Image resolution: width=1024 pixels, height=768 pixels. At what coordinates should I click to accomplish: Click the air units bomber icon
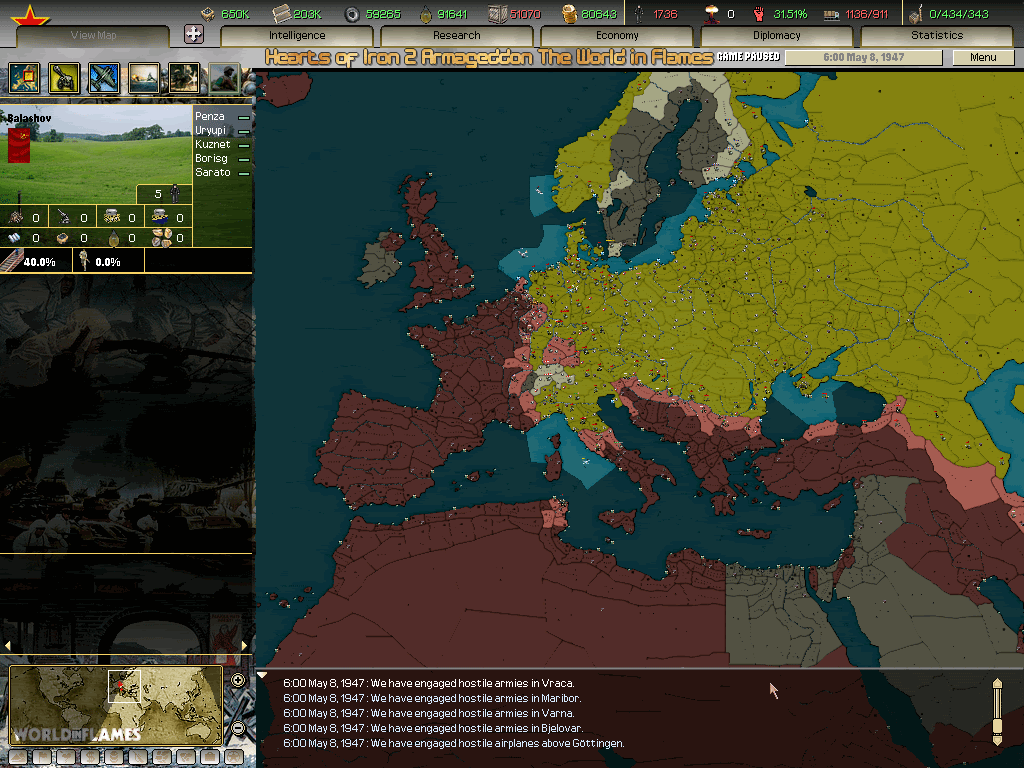[x=104, y=77]
